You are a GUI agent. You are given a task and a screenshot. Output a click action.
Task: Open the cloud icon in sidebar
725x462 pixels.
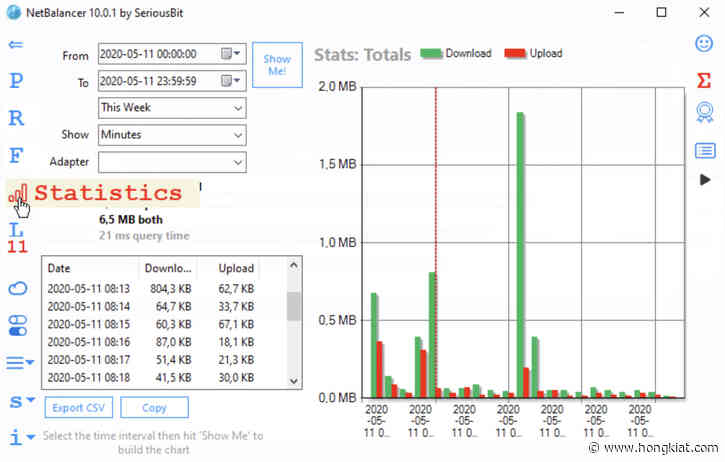(x=18, y=289)
